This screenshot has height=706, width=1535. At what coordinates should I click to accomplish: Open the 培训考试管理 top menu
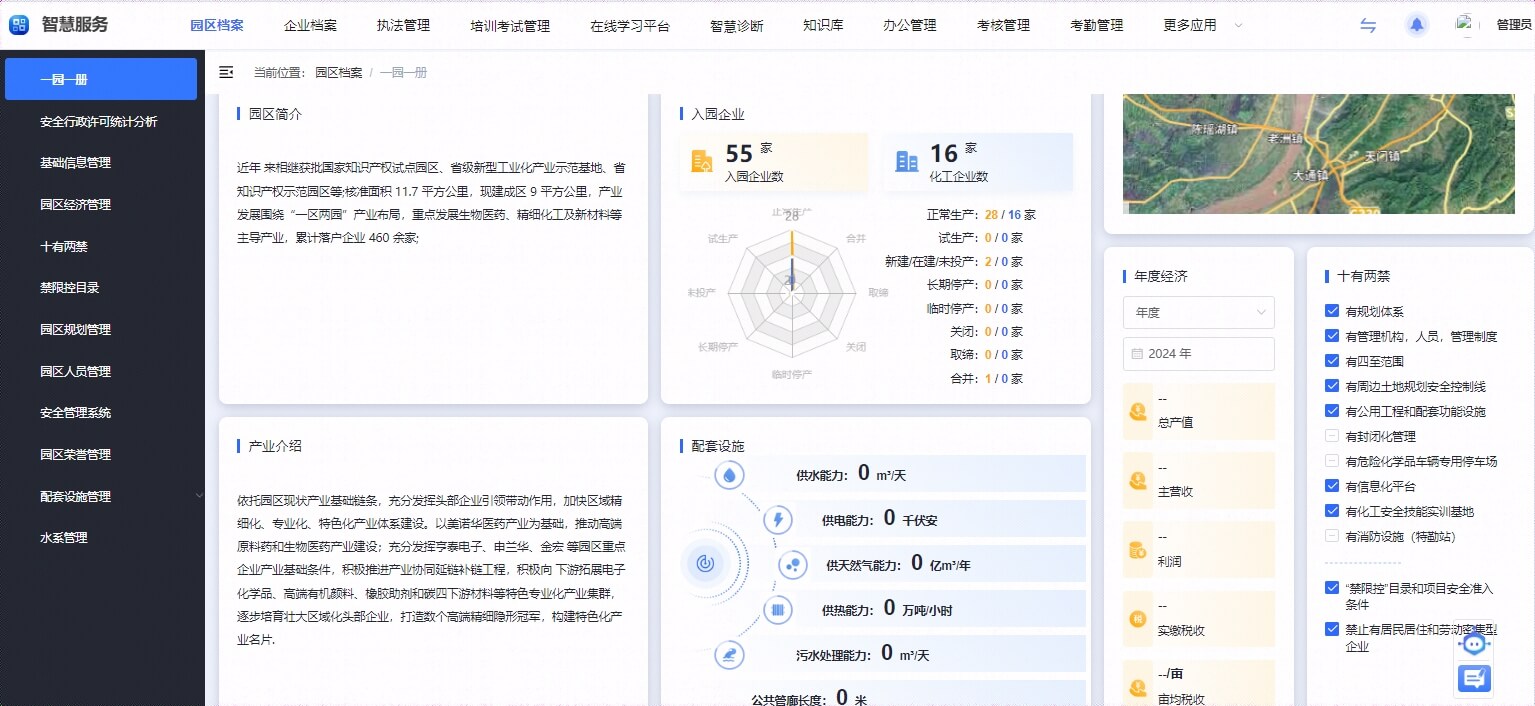click(x=510, y=26)
